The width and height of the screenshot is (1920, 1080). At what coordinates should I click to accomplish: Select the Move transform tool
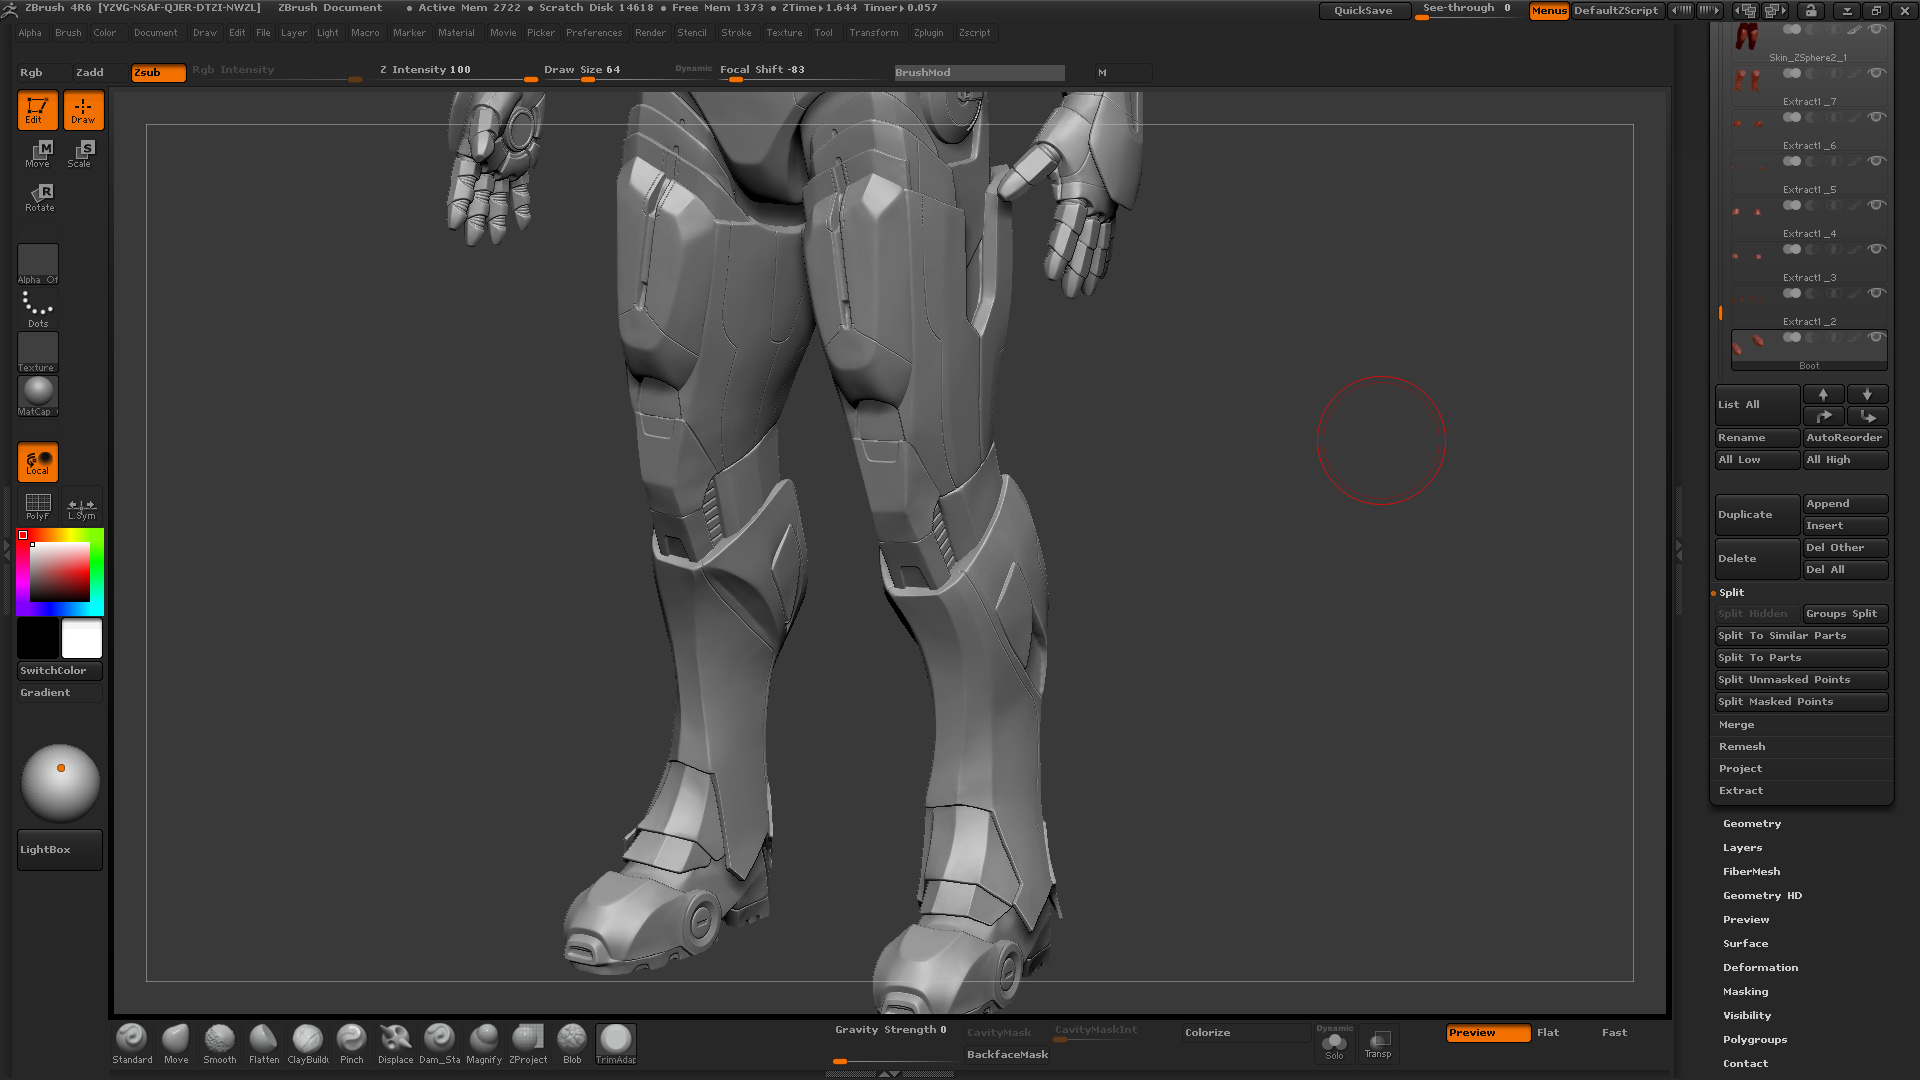[x=38, y=154]
